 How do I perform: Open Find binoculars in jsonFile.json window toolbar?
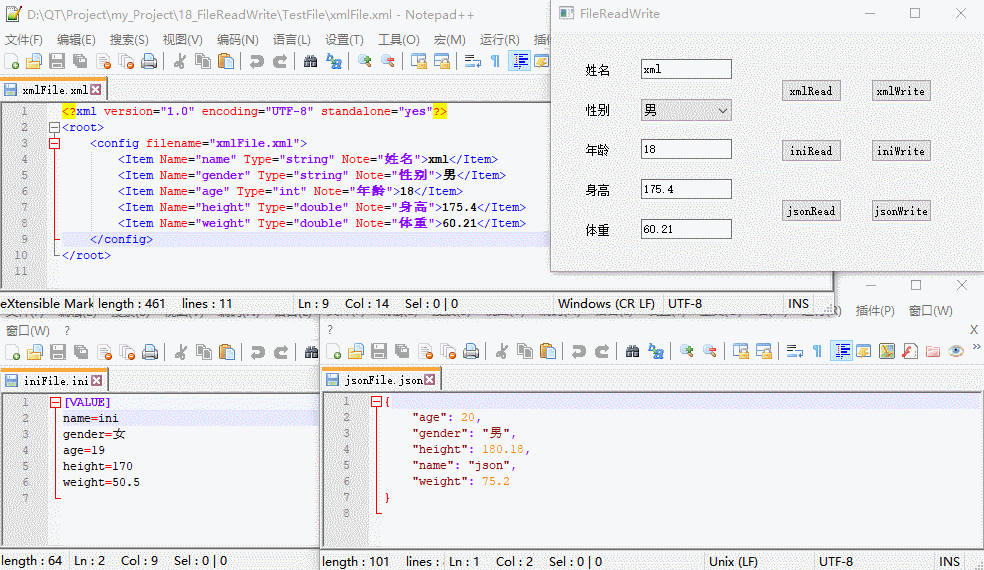(x=633, y=352)
